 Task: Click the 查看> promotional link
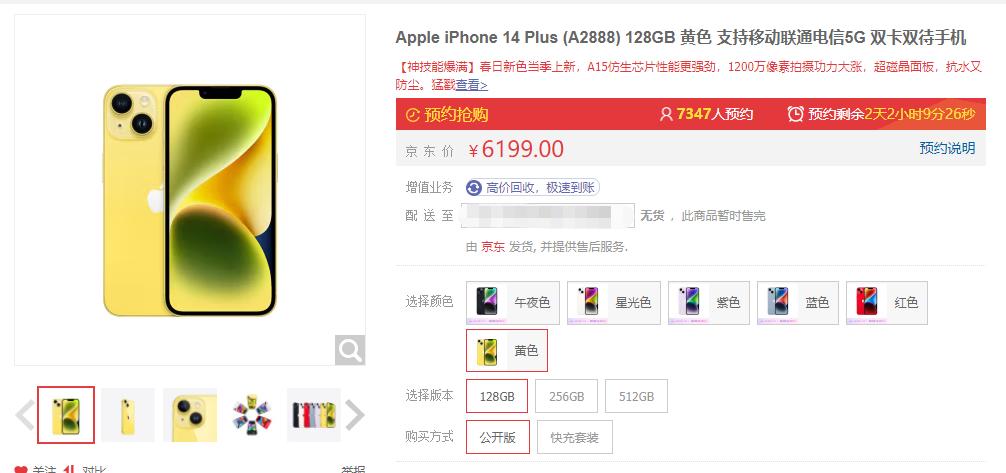[x=472, y=85]
